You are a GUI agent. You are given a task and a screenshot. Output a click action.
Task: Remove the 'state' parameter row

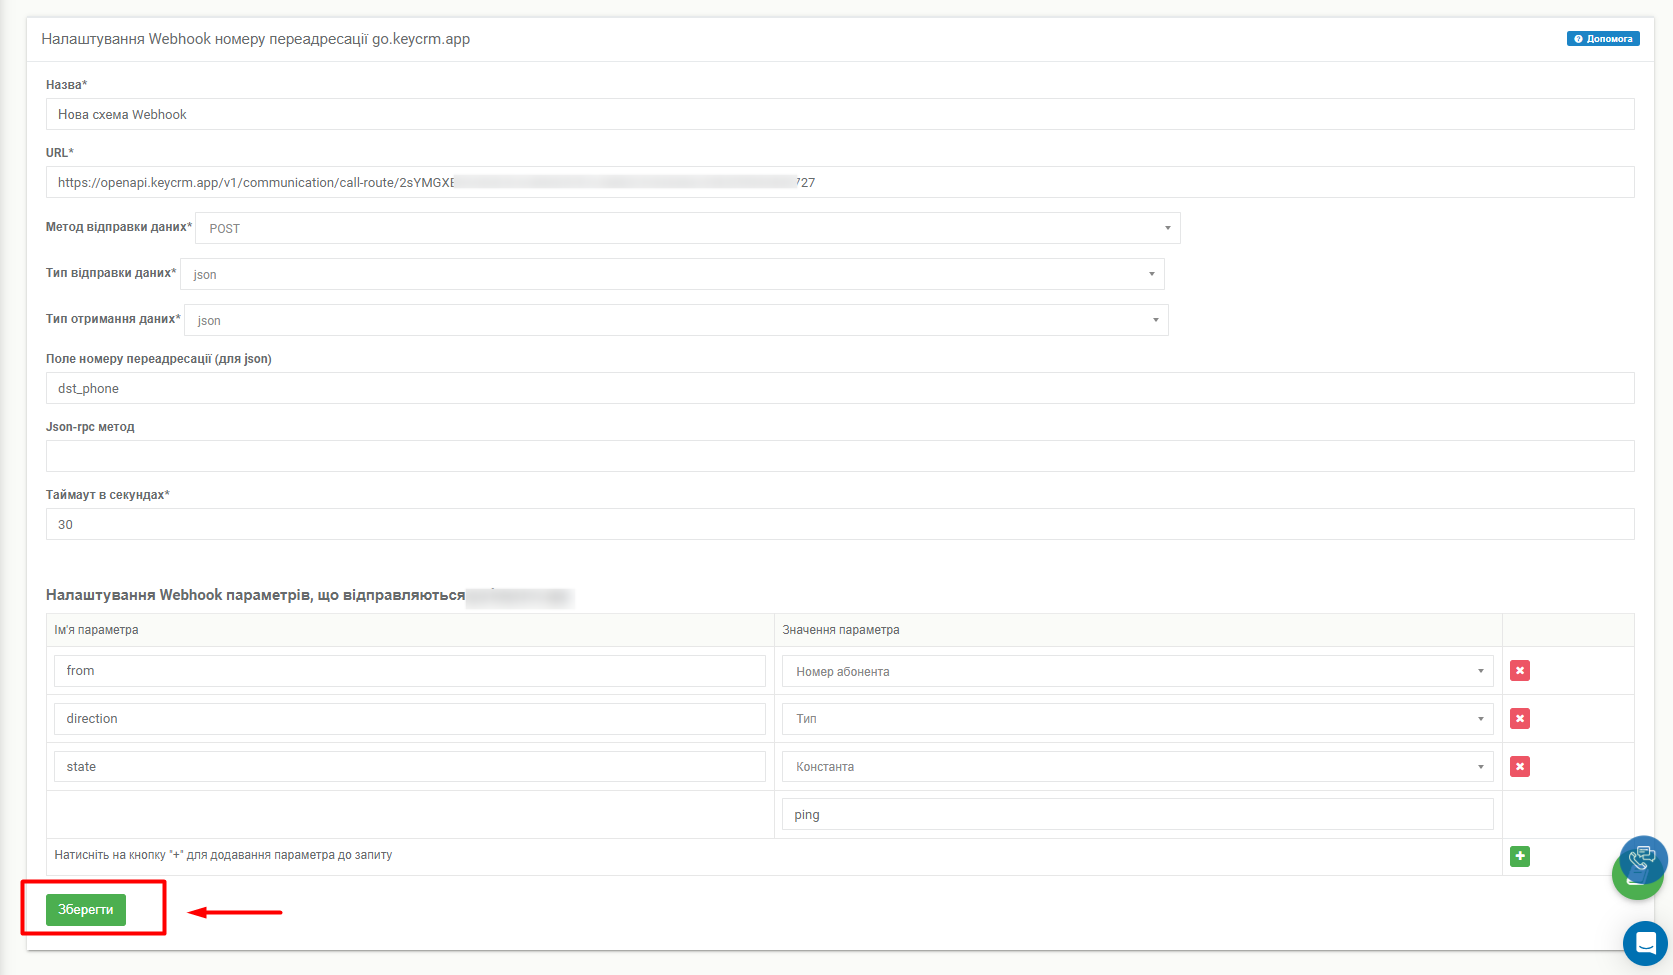pos(1520,767)
